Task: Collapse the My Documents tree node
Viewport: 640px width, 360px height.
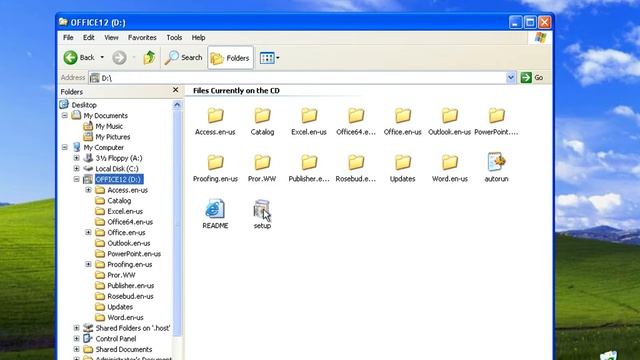Action: coord(65,116)
